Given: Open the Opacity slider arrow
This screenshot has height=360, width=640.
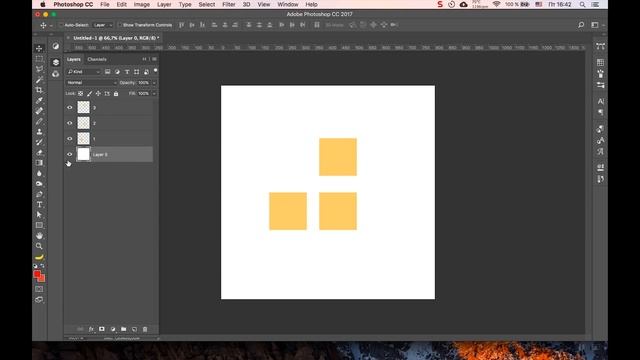Looking at the screenshot, I should 154,83.
